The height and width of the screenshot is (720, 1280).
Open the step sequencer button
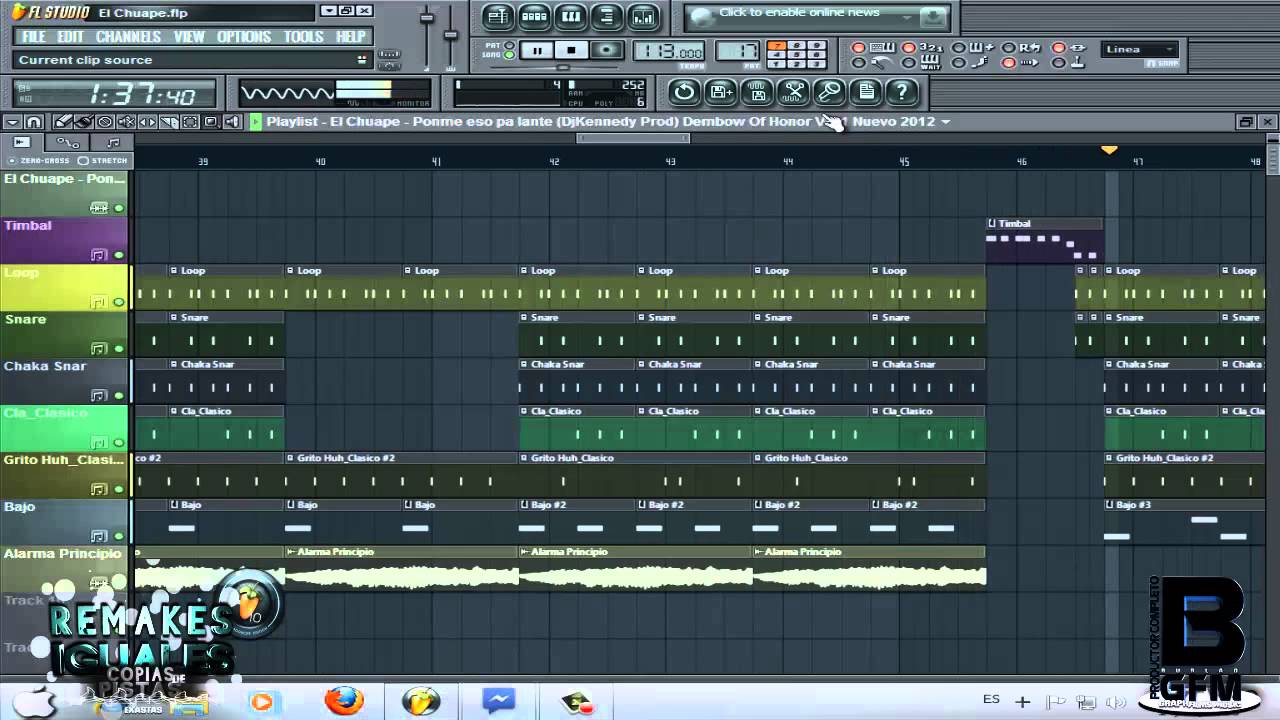(x=534, y=17)
